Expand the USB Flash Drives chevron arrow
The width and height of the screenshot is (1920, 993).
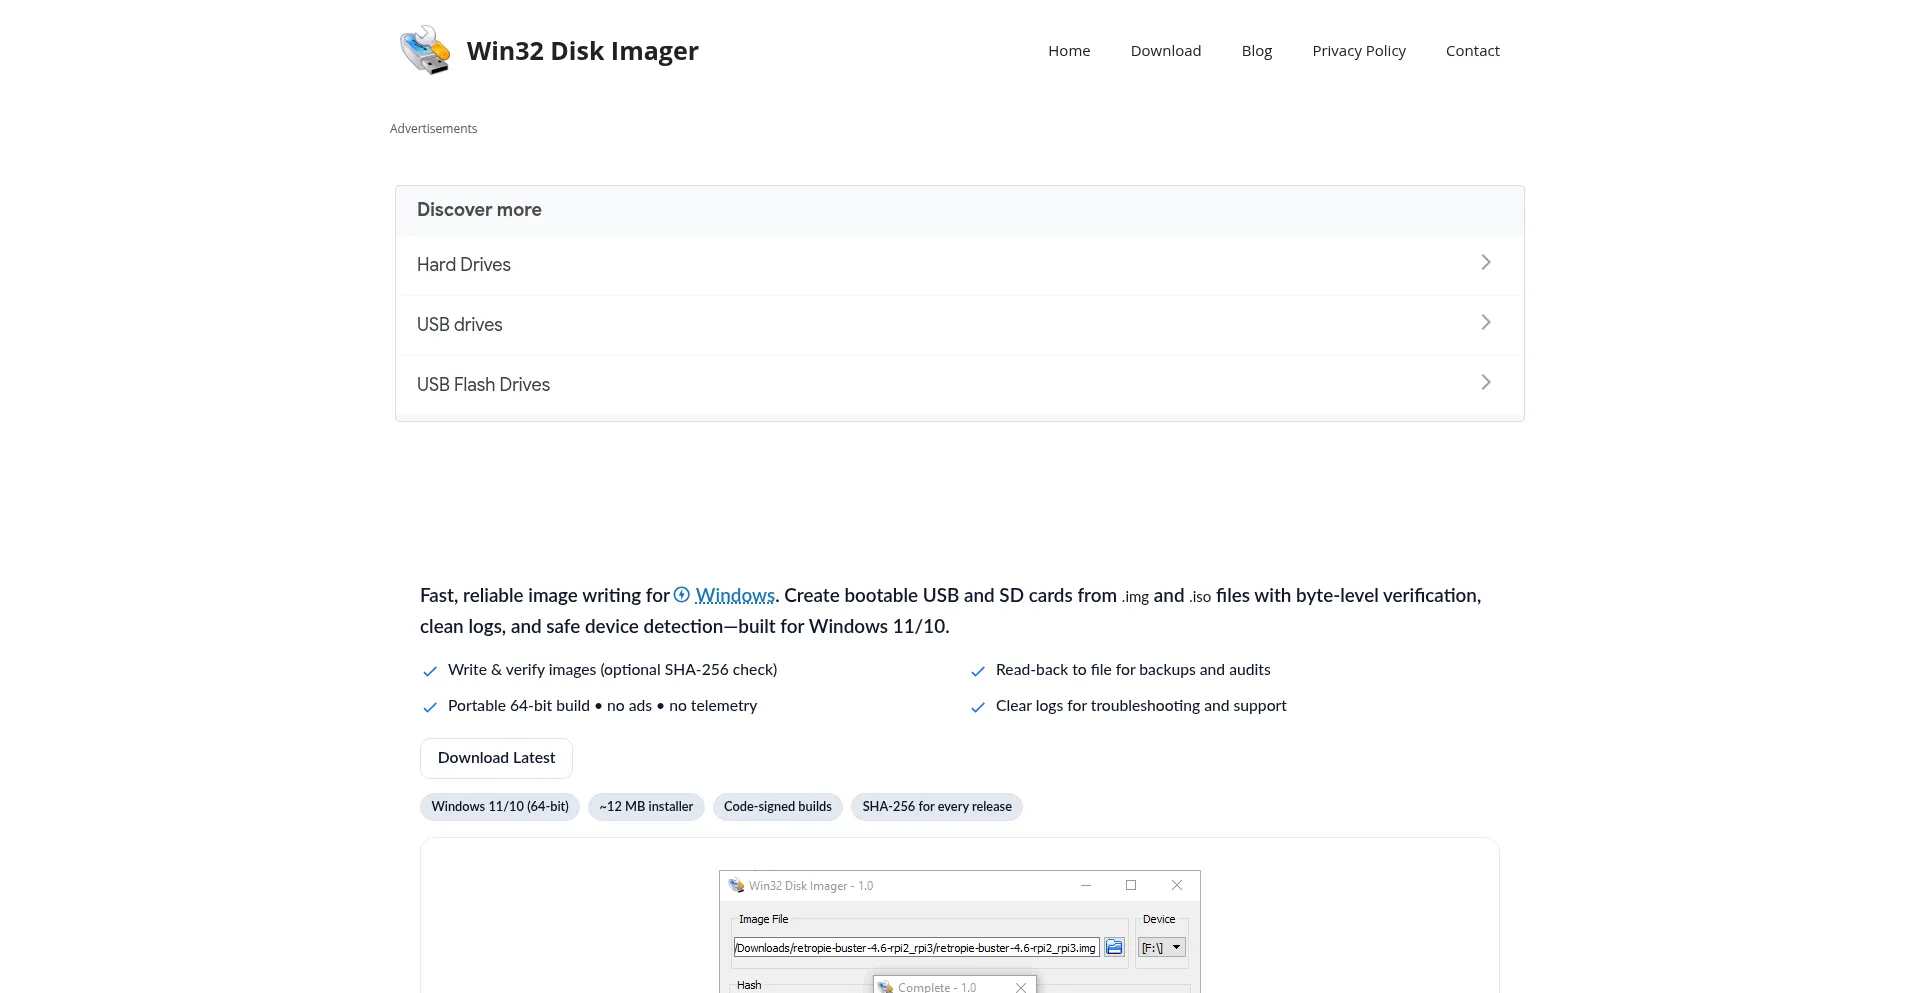1486,382
